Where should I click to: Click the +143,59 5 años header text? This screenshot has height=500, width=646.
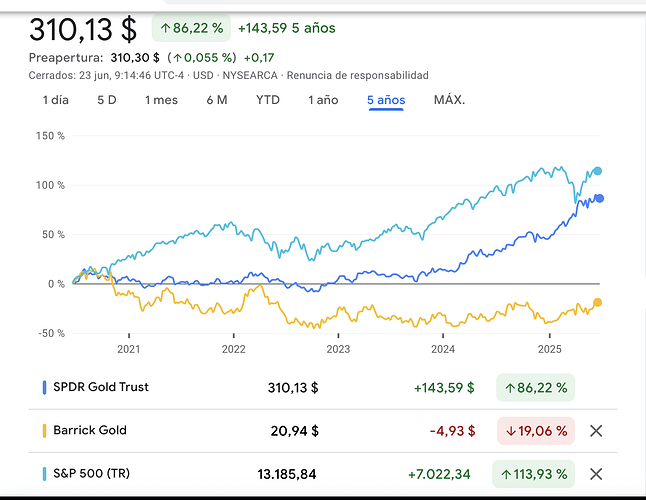(x=287, y=28)
